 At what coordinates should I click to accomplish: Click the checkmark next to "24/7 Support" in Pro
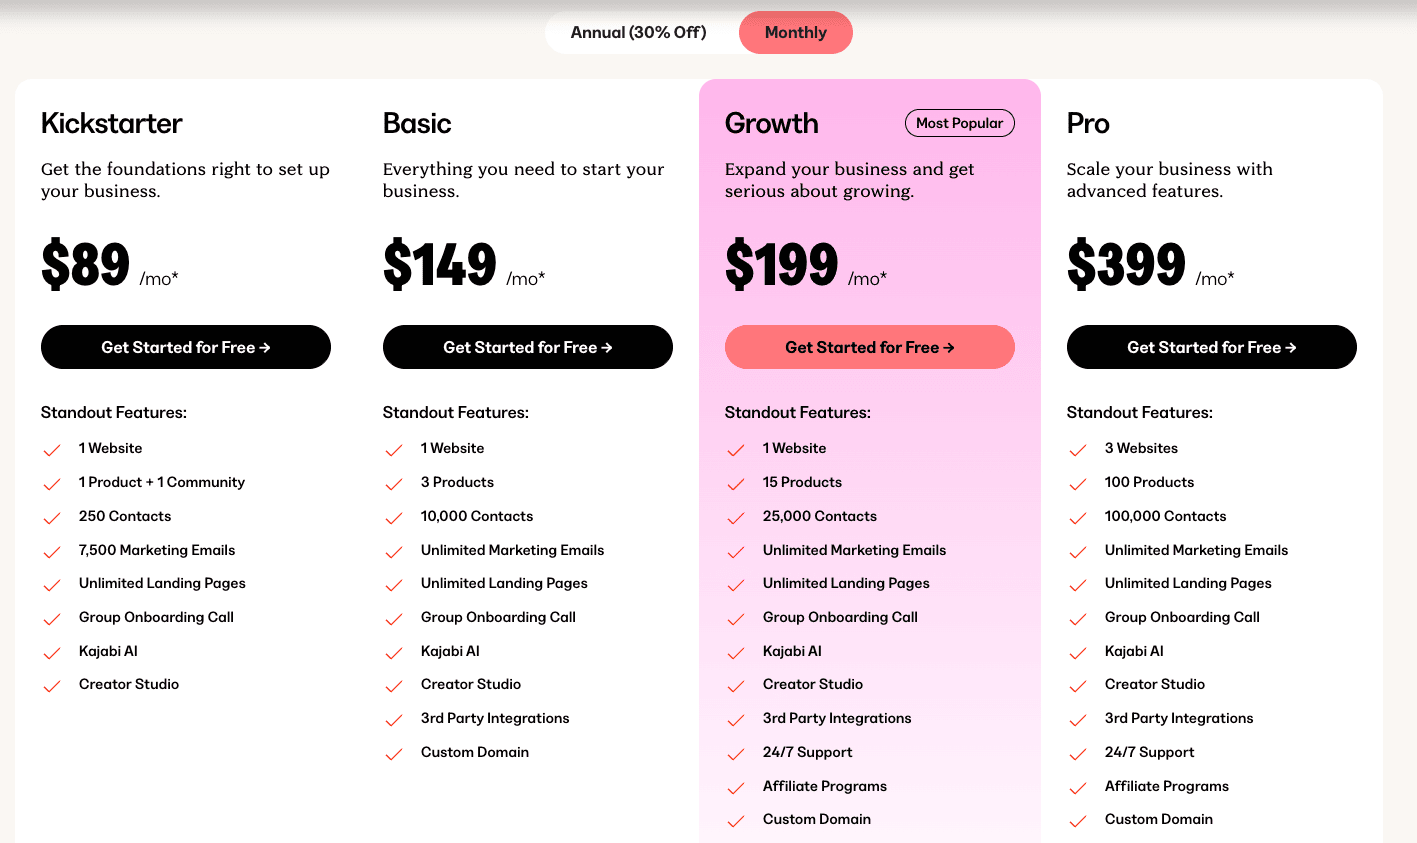click(1078, 754)
